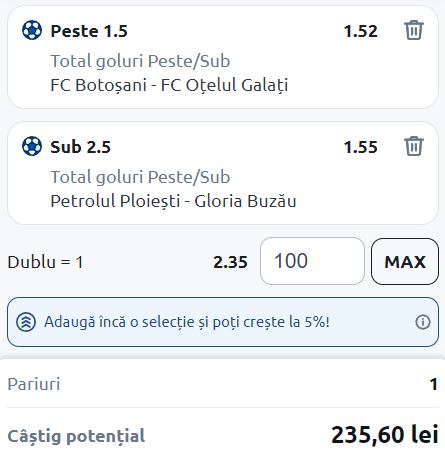This screenshot has height=450, width=445.
Task: Select the Sub 2.5 selection title
Action: [80, 147]
